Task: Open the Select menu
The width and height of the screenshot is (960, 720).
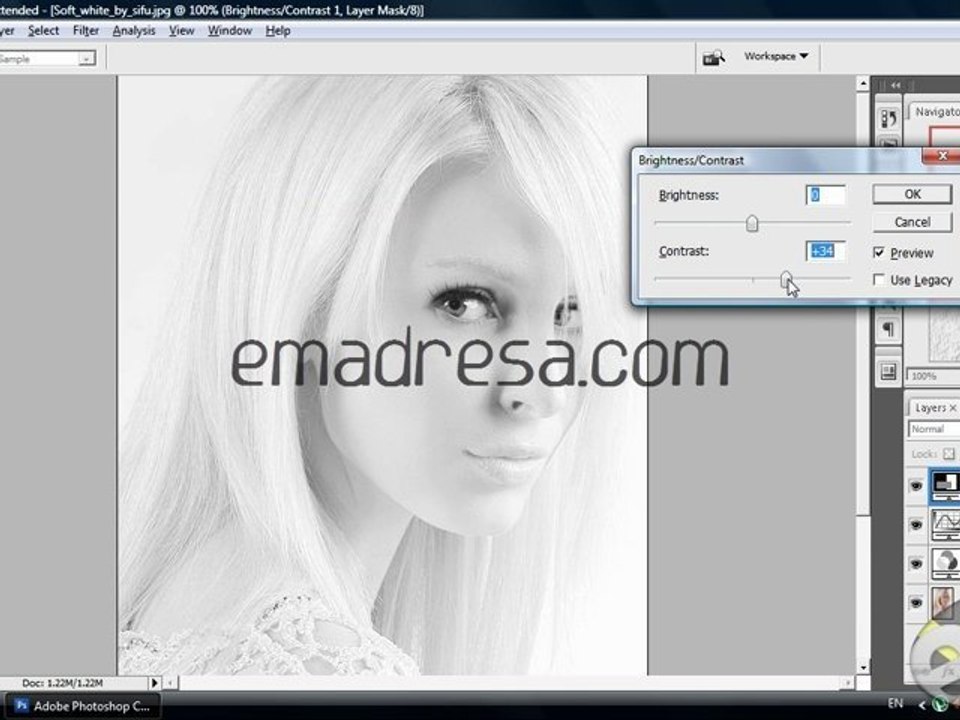Action: coord(43,31)
